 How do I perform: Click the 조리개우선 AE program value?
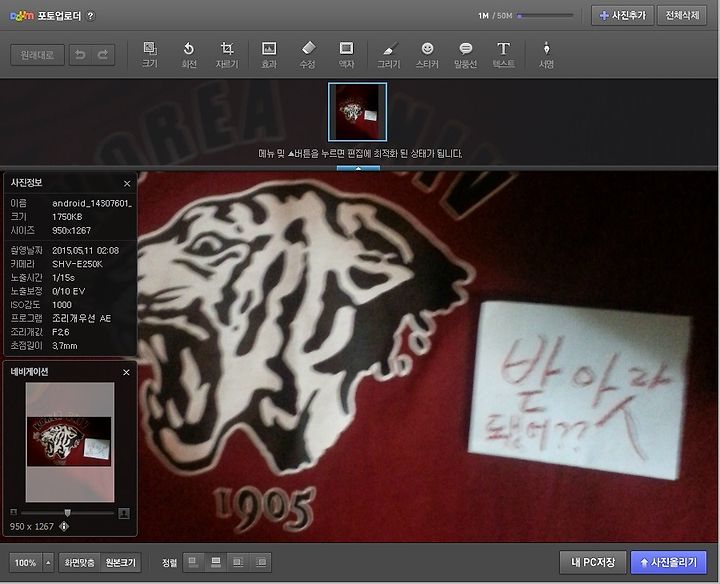pos(81,318)
